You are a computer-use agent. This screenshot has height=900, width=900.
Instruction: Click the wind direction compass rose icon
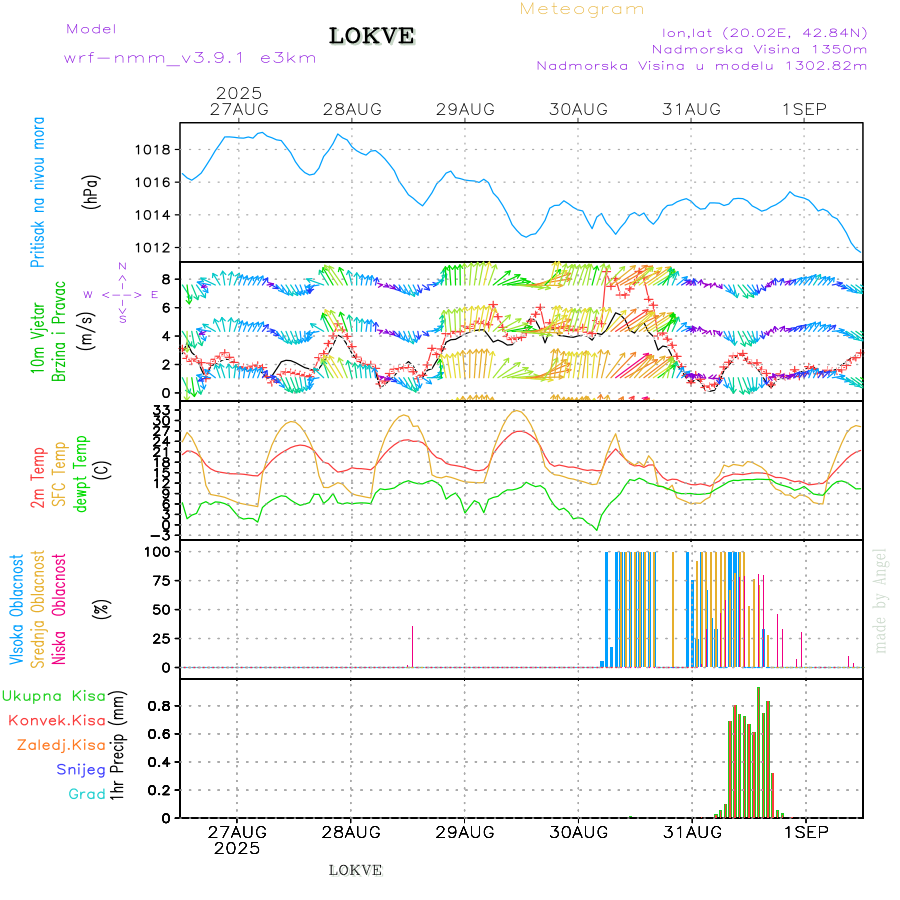tap(122, 294)
